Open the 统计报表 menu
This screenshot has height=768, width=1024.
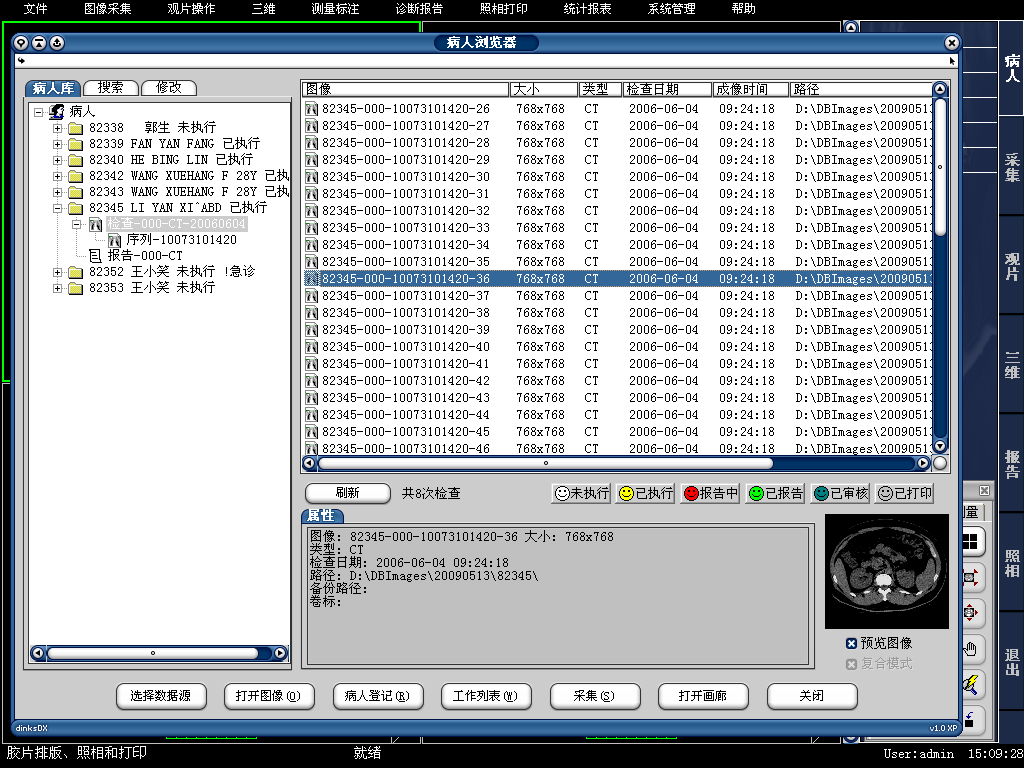[x=588, y=8]
